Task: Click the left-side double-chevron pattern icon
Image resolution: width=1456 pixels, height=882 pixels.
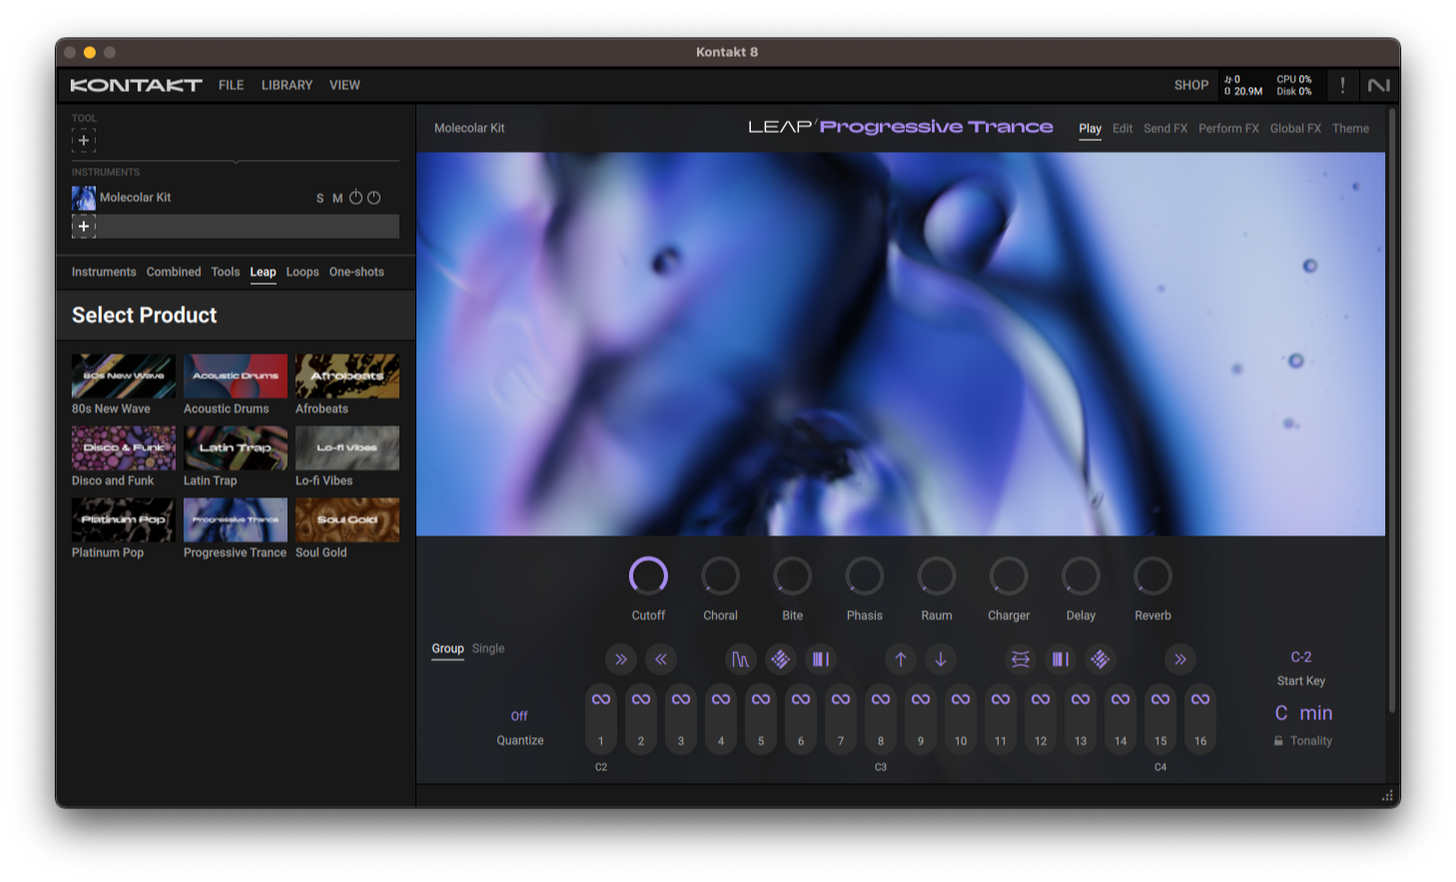Action: click(621, 659)
